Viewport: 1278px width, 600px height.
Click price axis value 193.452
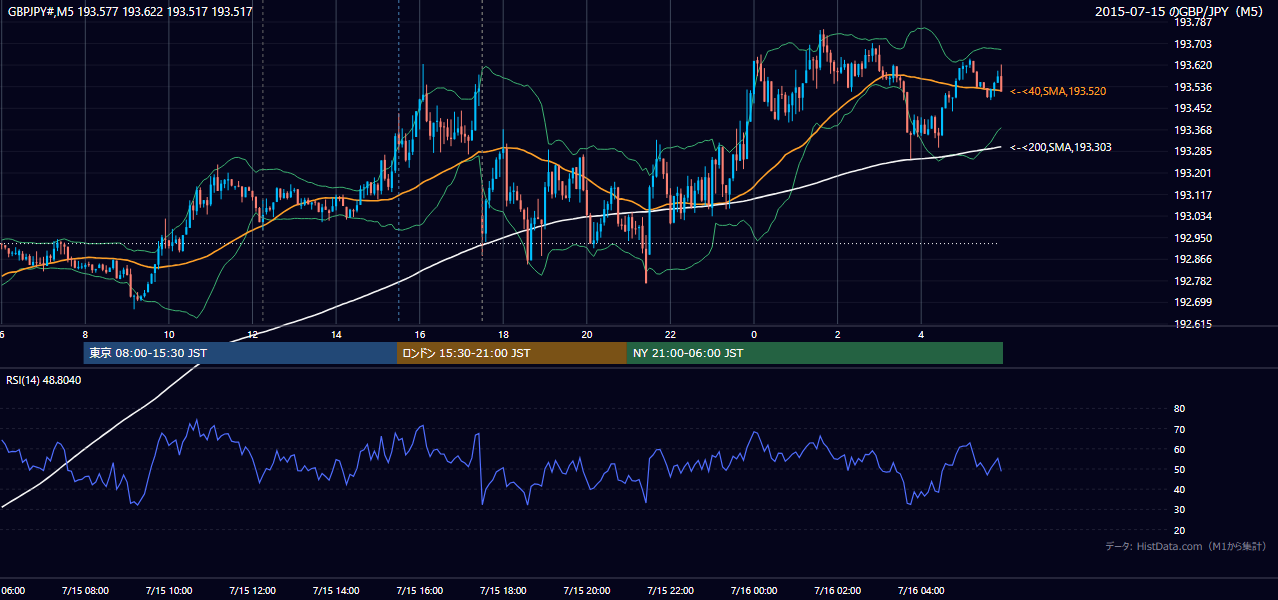[x=1192, y=108]
